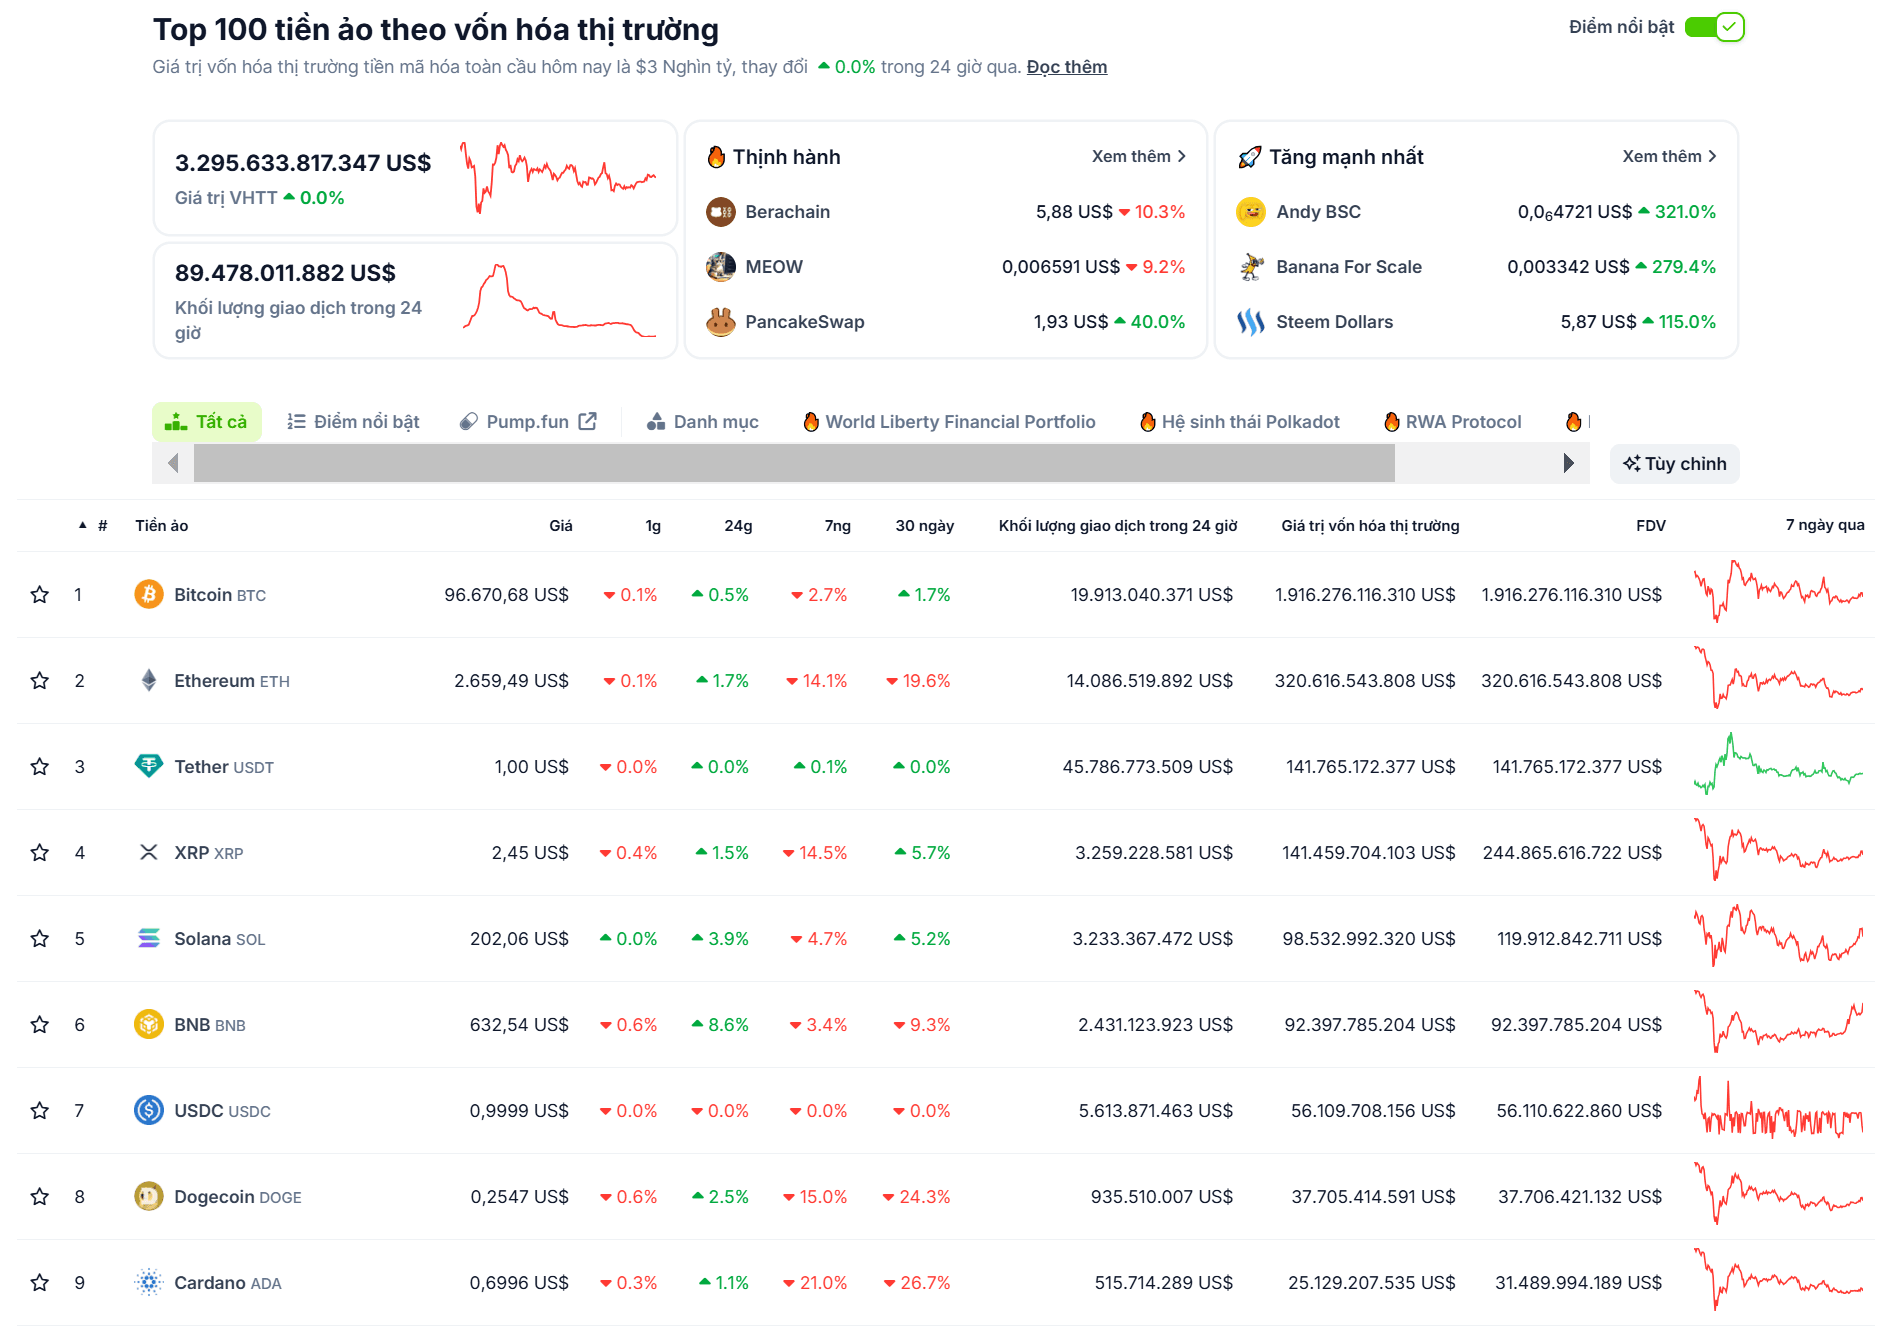Sort by Giá trị vốn hóa thị trường
Viewport: 1879px width, 1331px height.
[x=1370, y=526]
